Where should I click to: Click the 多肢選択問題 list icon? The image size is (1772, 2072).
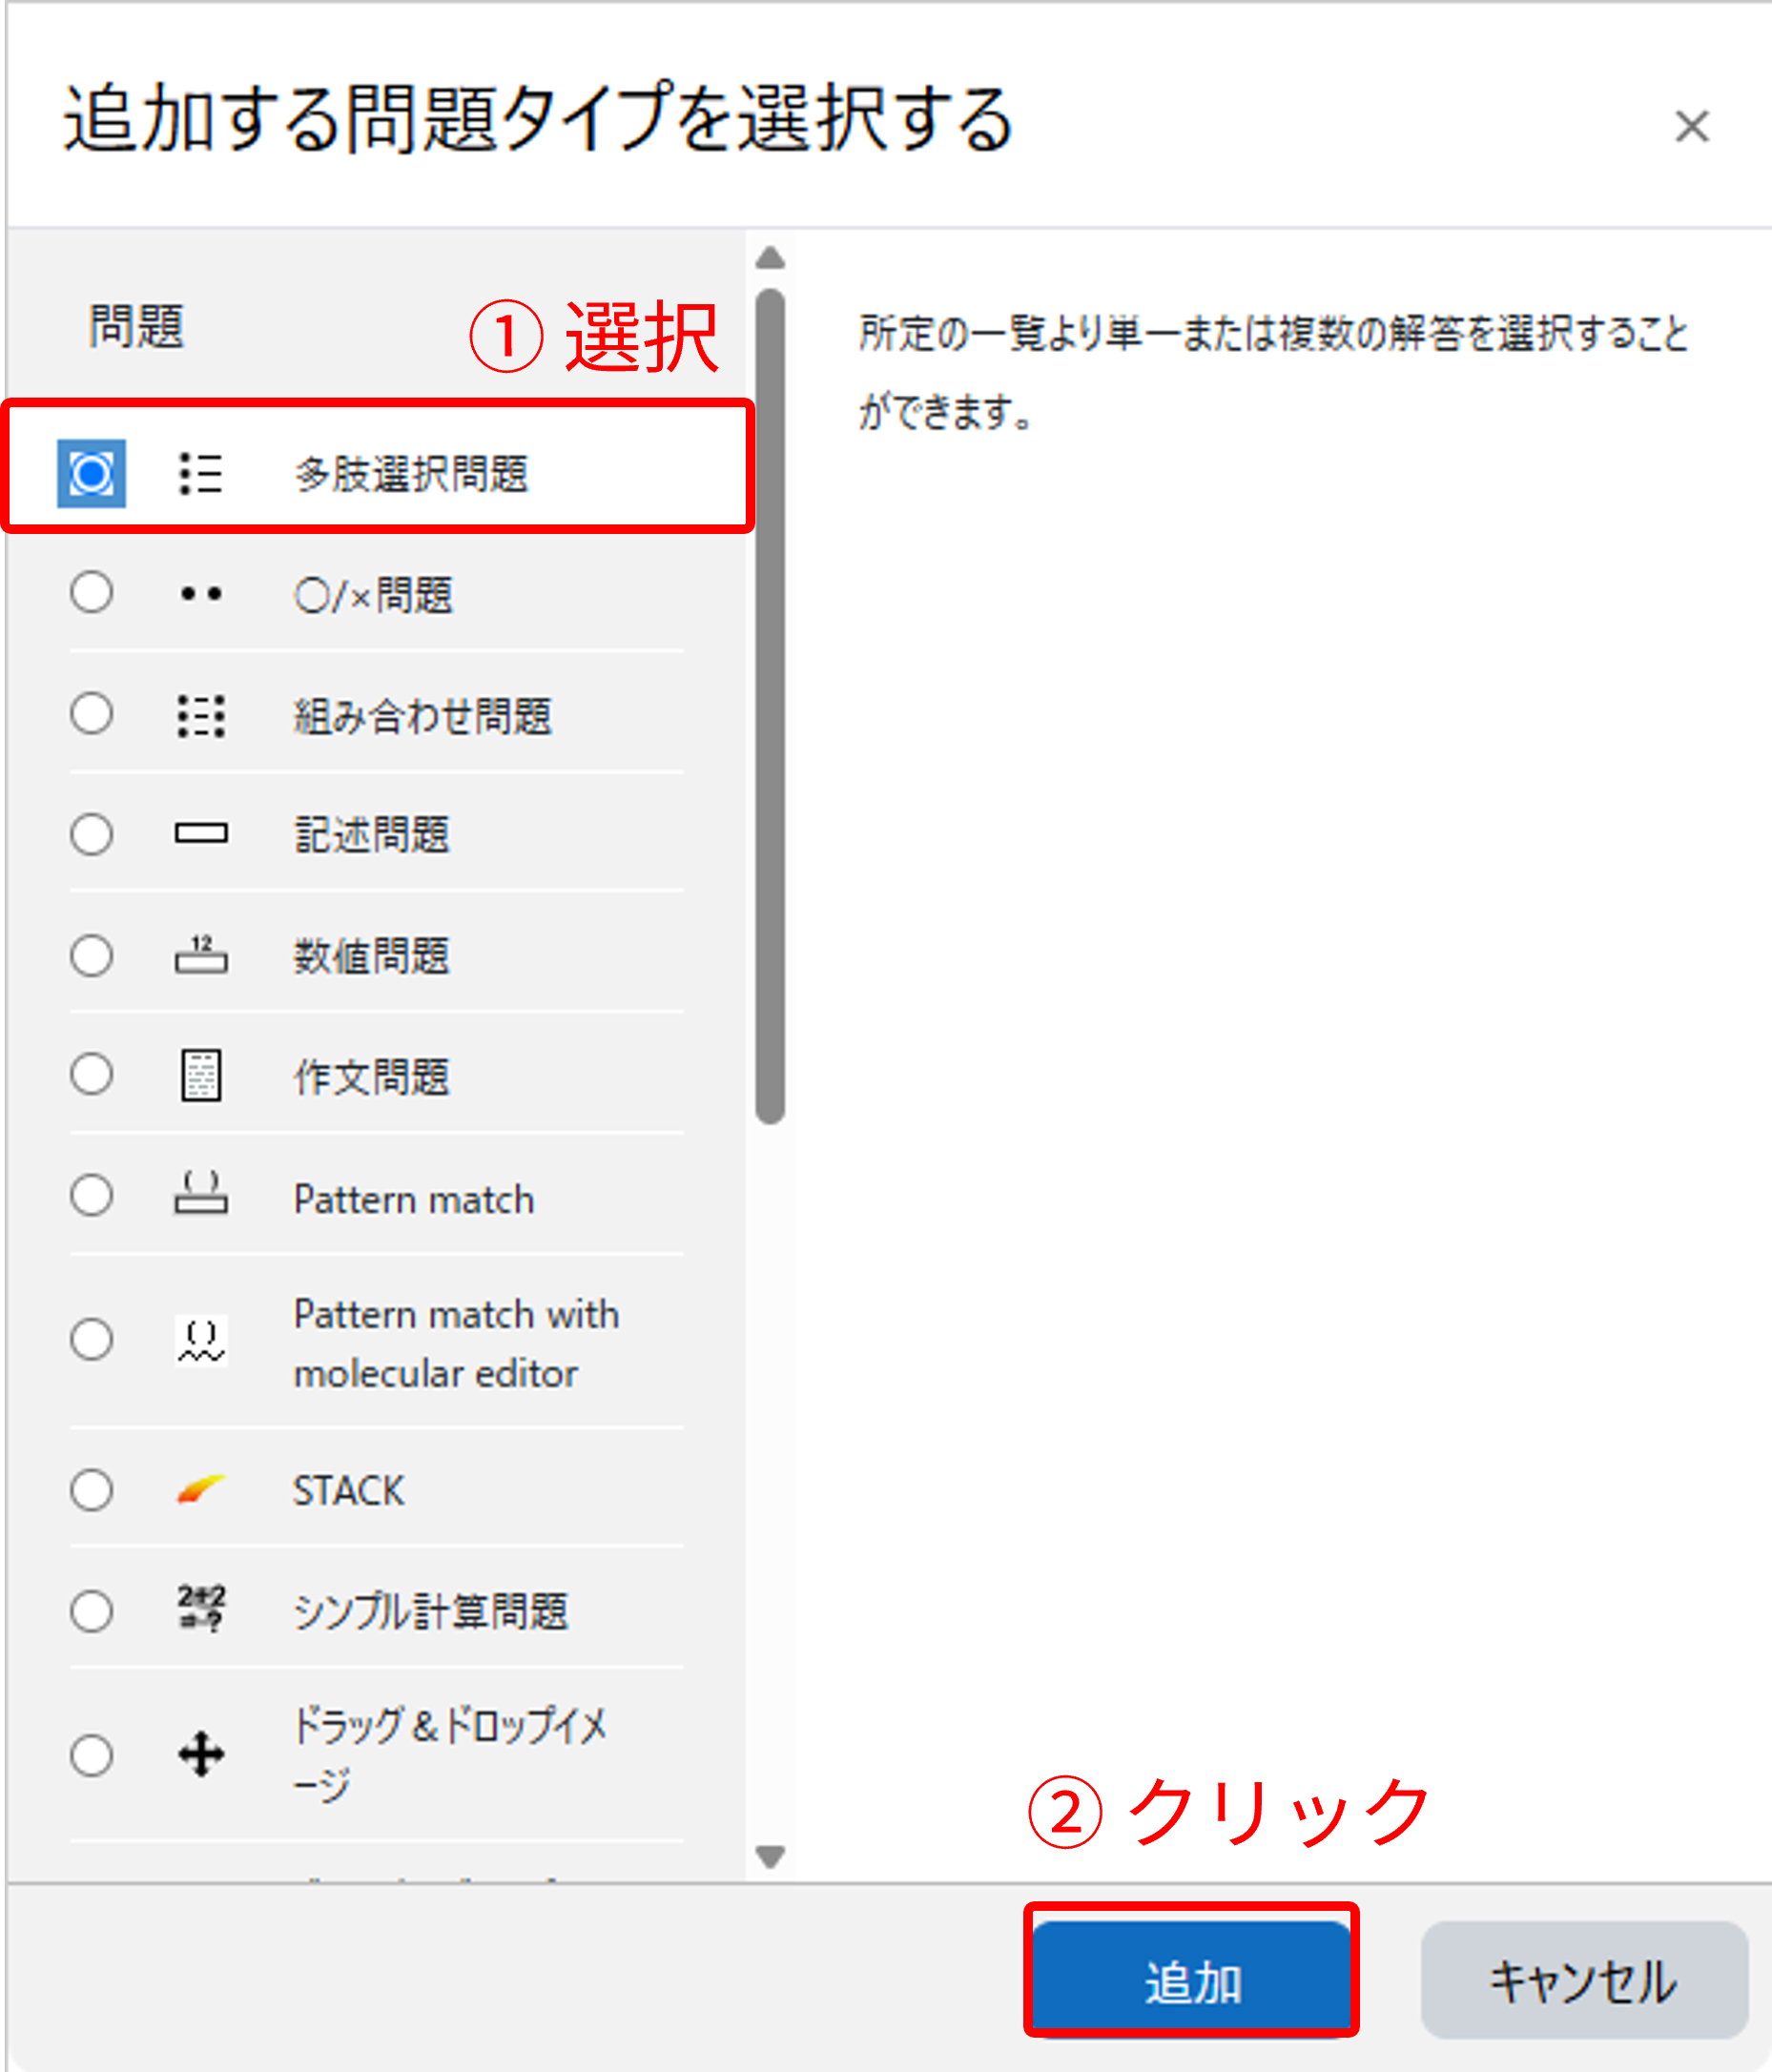tap(200, 473)
